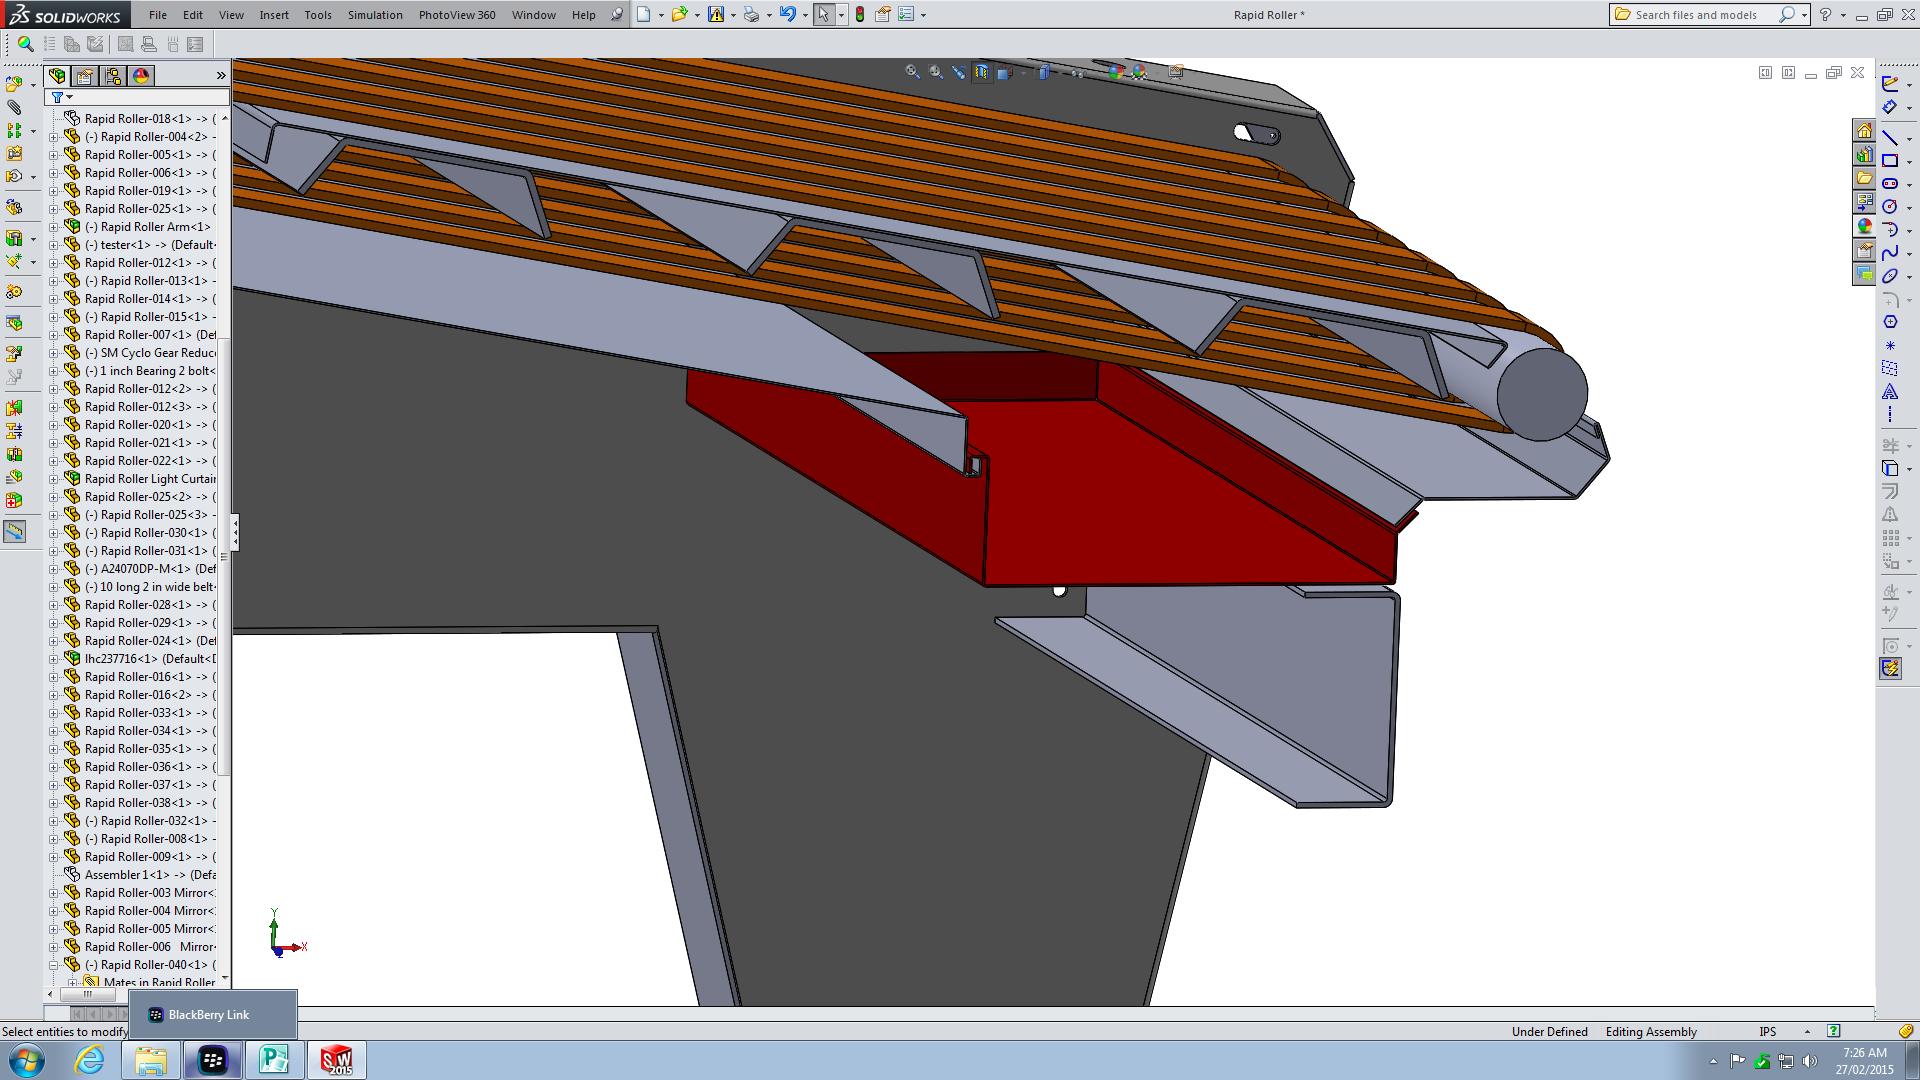Open the Appearances task pane tab

point(1864,226)
